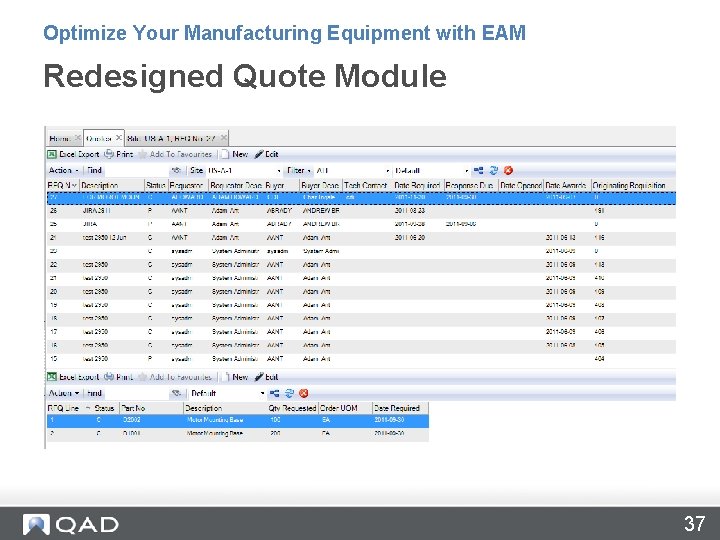Click red cancel icon in RFQ Line filter bar
The width and height of the screenshot is (720, 540).
(304, 394)
